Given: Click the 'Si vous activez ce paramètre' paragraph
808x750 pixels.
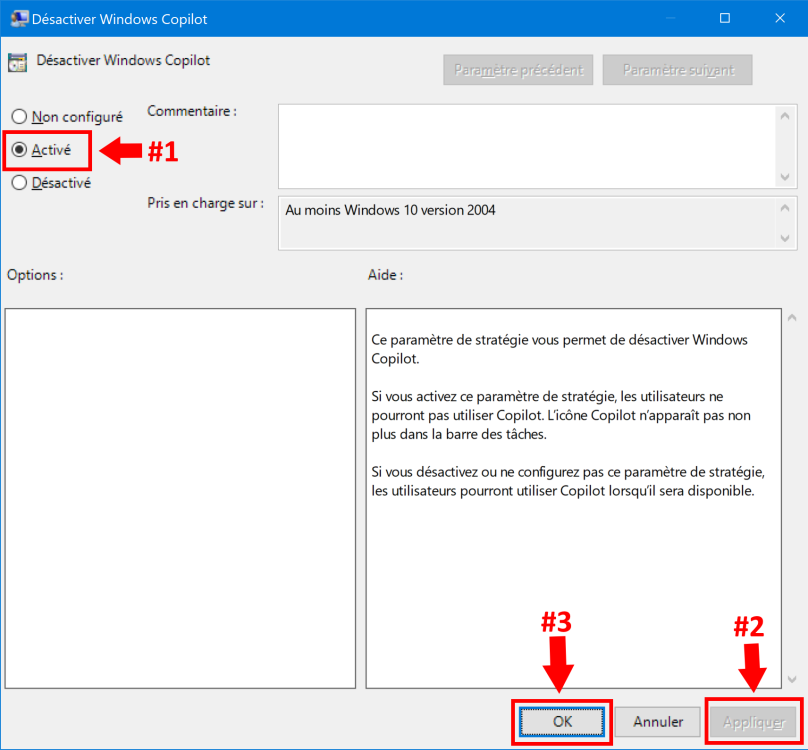Looking at the screenshot, I should click(x=561, y=415).
